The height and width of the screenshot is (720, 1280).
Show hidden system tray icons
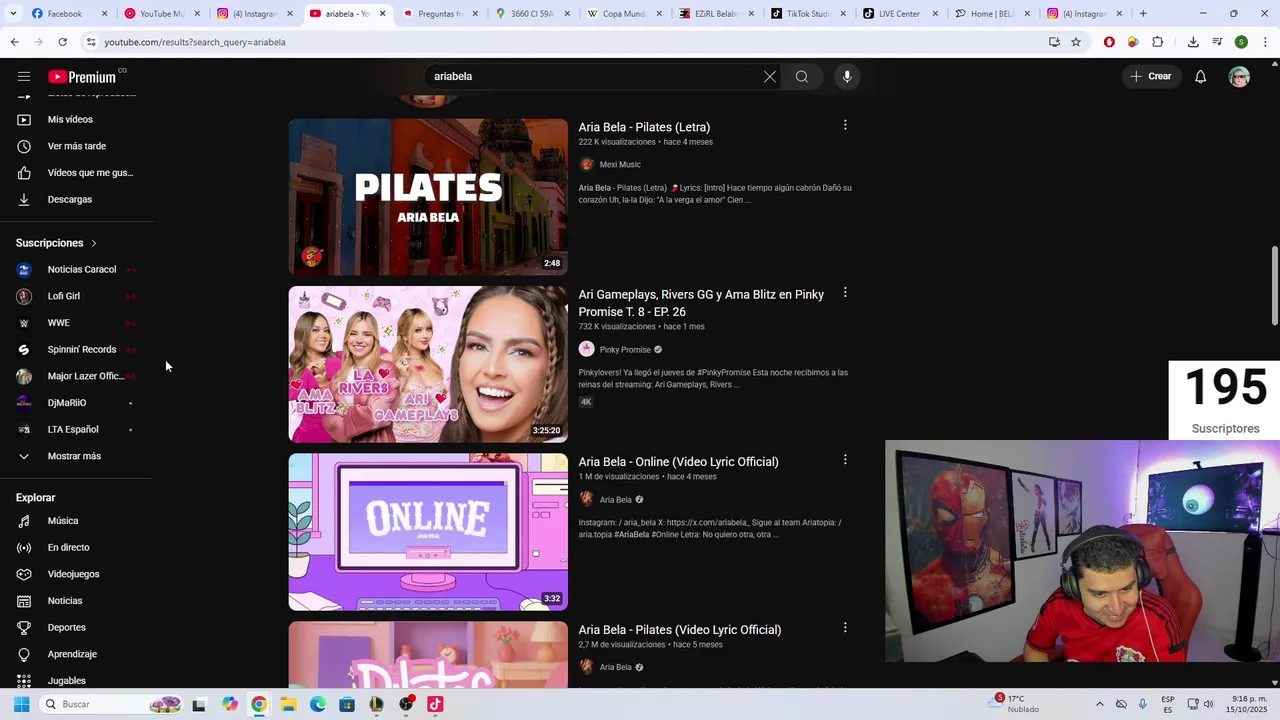click(1100, 704)
